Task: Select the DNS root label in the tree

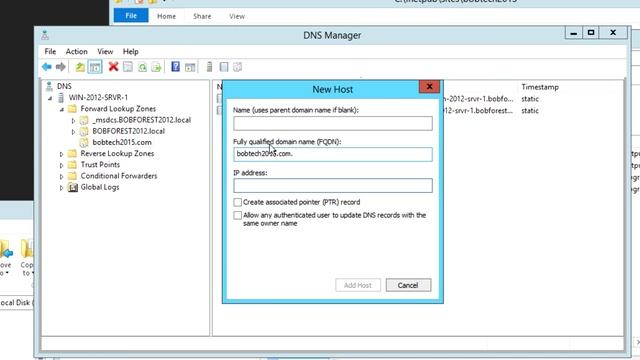Action: (x=64, y=86)
